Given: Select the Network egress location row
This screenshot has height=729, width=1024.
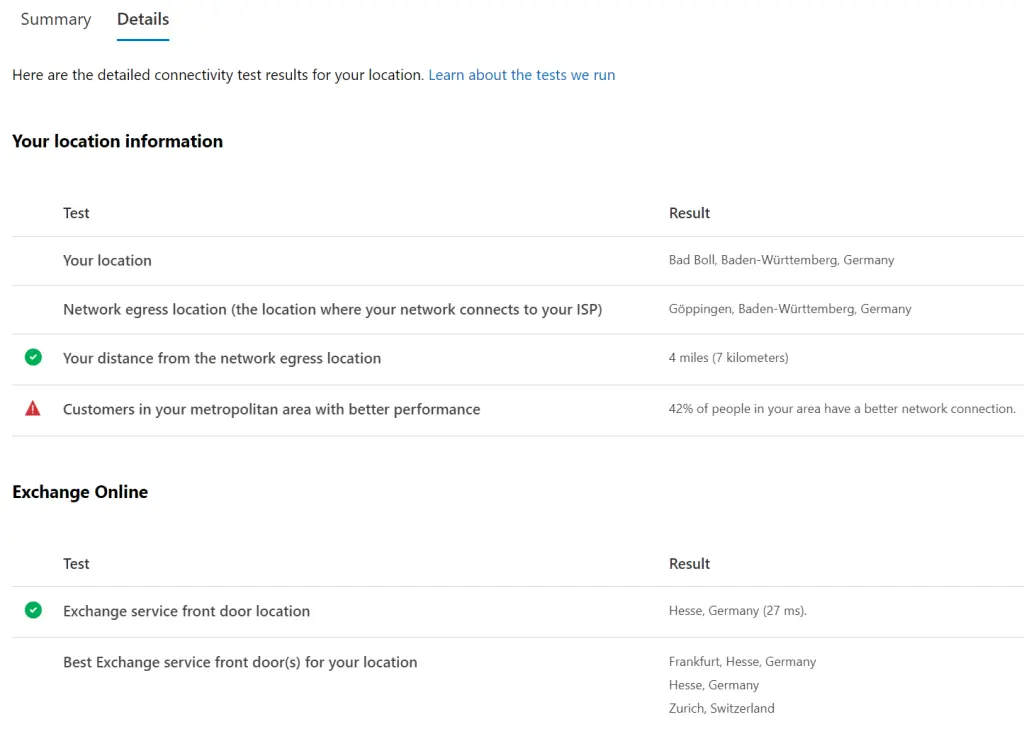Looking at the screenshot, I should [518, 310].
